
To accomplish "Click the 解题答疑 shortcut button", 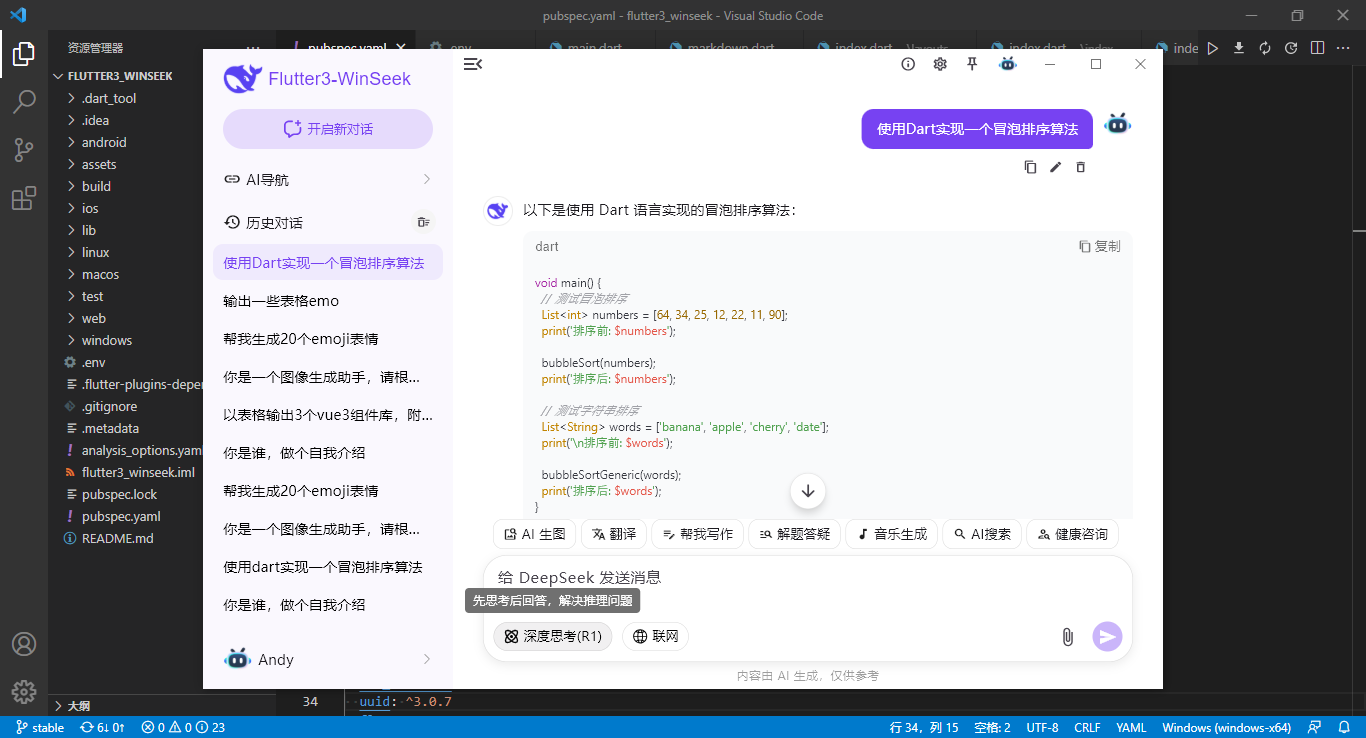I will pyautogui.click(x=794, y=534).
